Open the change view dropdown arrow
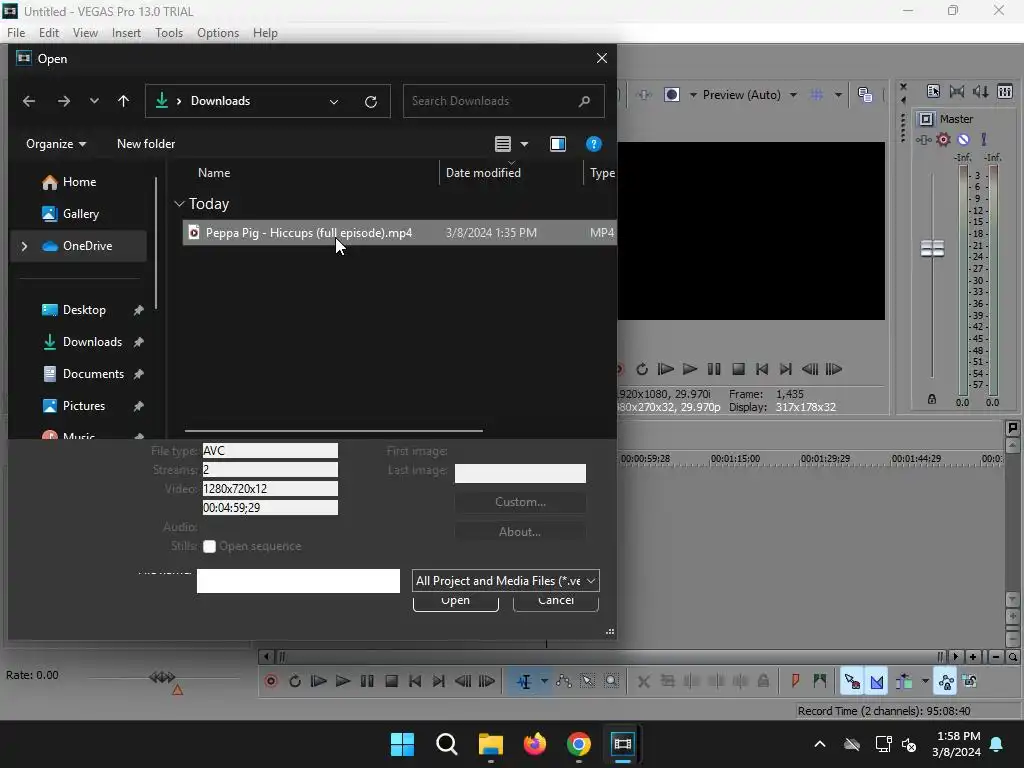The height and width of the screenshot is (768, 1024). 524,144
